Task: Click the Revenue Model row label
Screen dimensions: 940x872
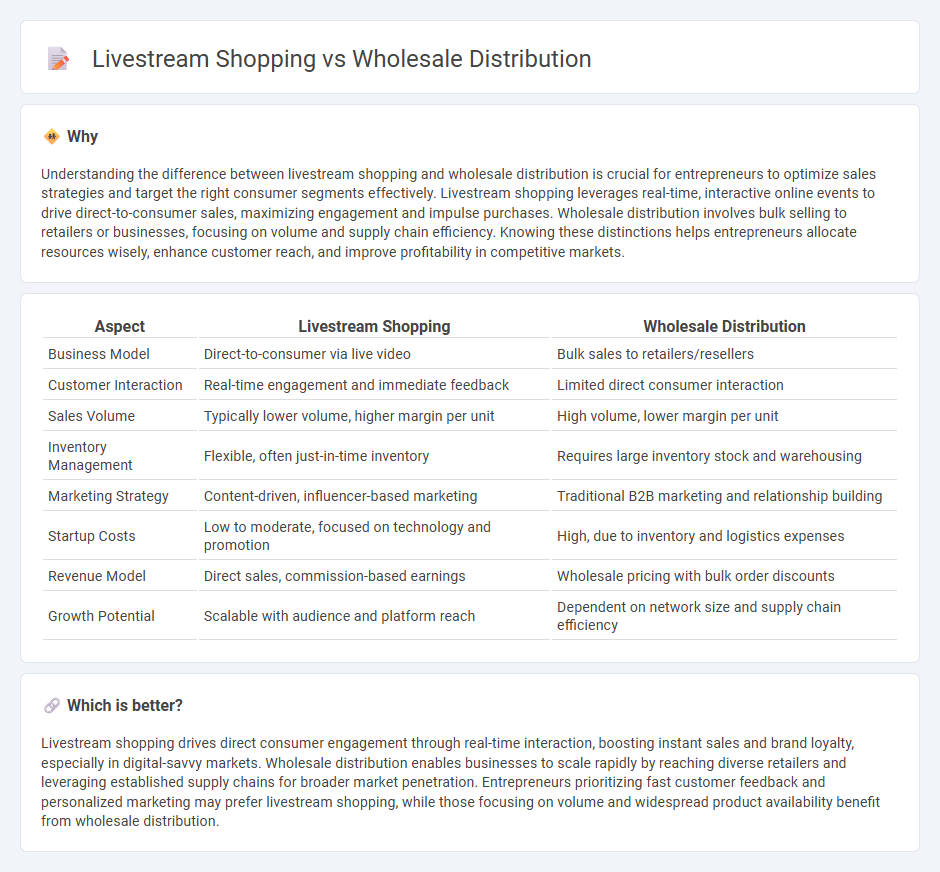Action: tap(97, 577)
